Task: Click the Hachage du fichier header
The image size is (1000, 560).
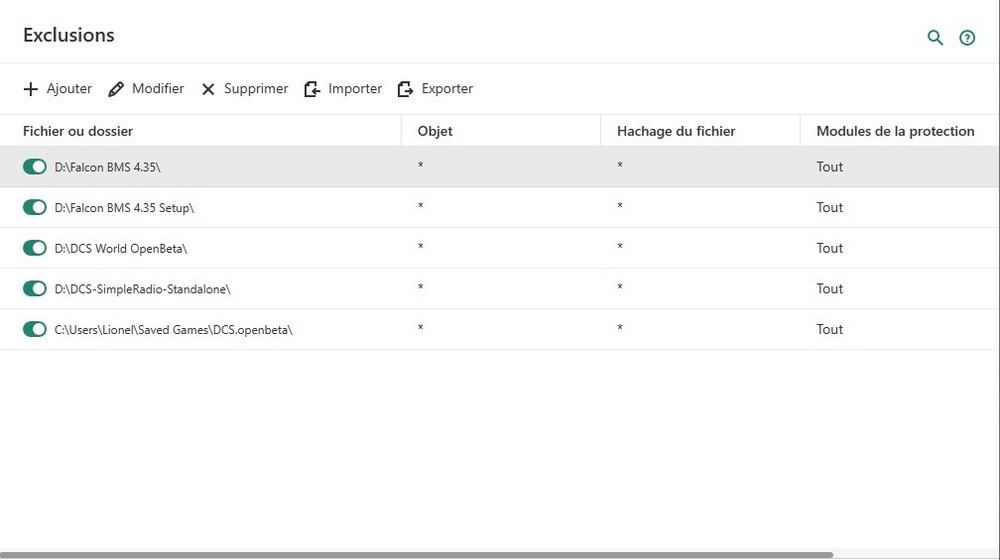Action: [676, 131]
